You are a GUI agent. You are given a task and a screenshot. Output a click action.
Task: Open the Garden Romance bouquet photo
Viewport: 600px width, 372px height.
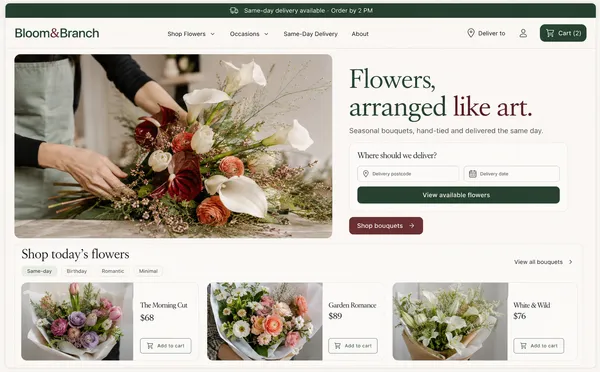(265, 321)
